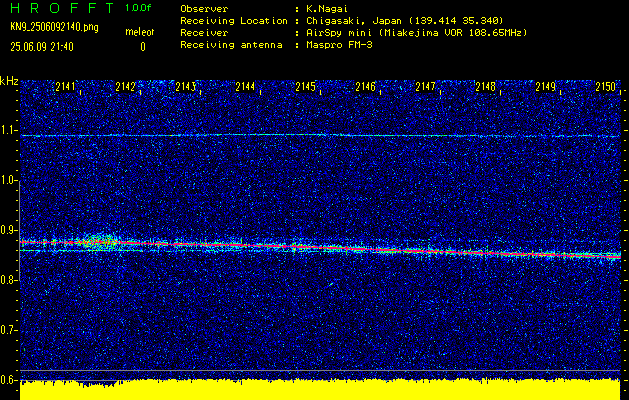Image resolution: width=629 pixels, height=400 pixels.
Task: Click the observer name K.Nagai
Action: tap(325, 8)
